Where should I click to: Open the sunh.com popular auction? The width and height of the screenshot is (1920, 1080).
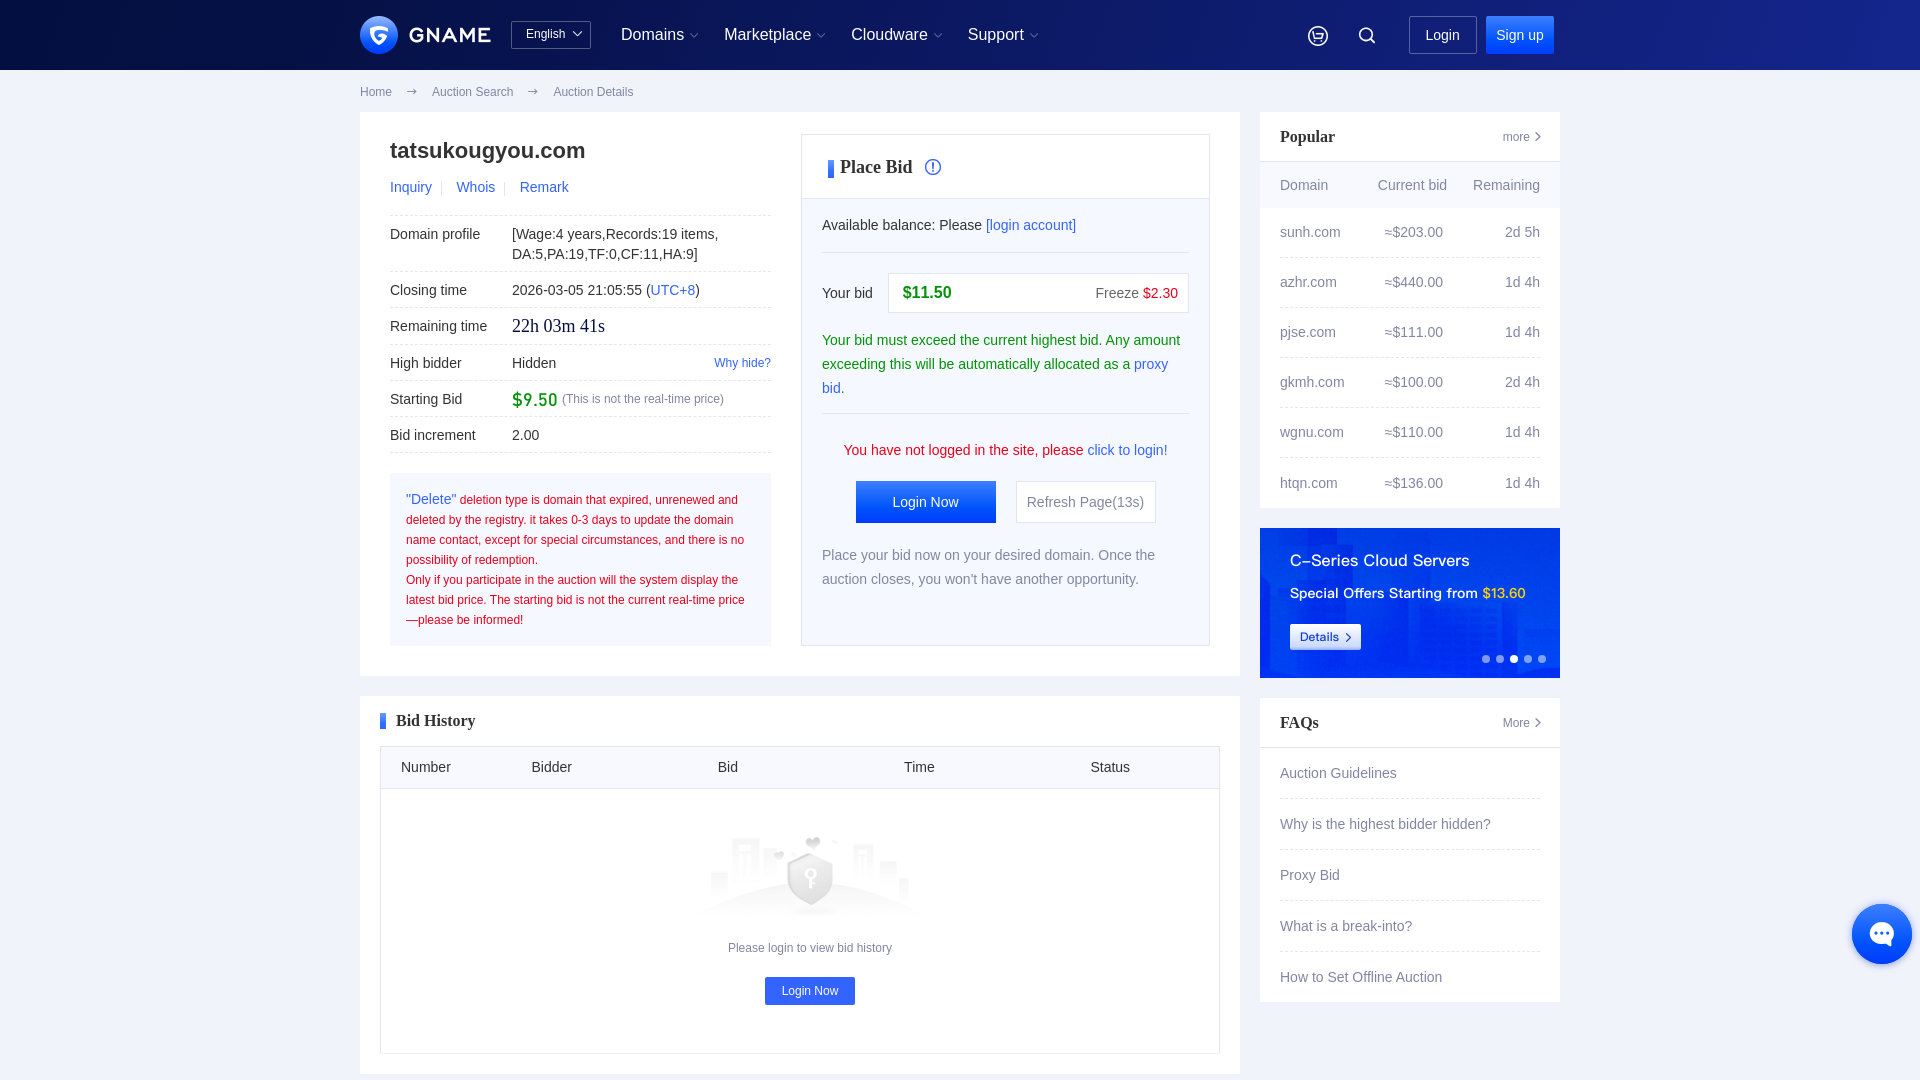[1310, 232]
